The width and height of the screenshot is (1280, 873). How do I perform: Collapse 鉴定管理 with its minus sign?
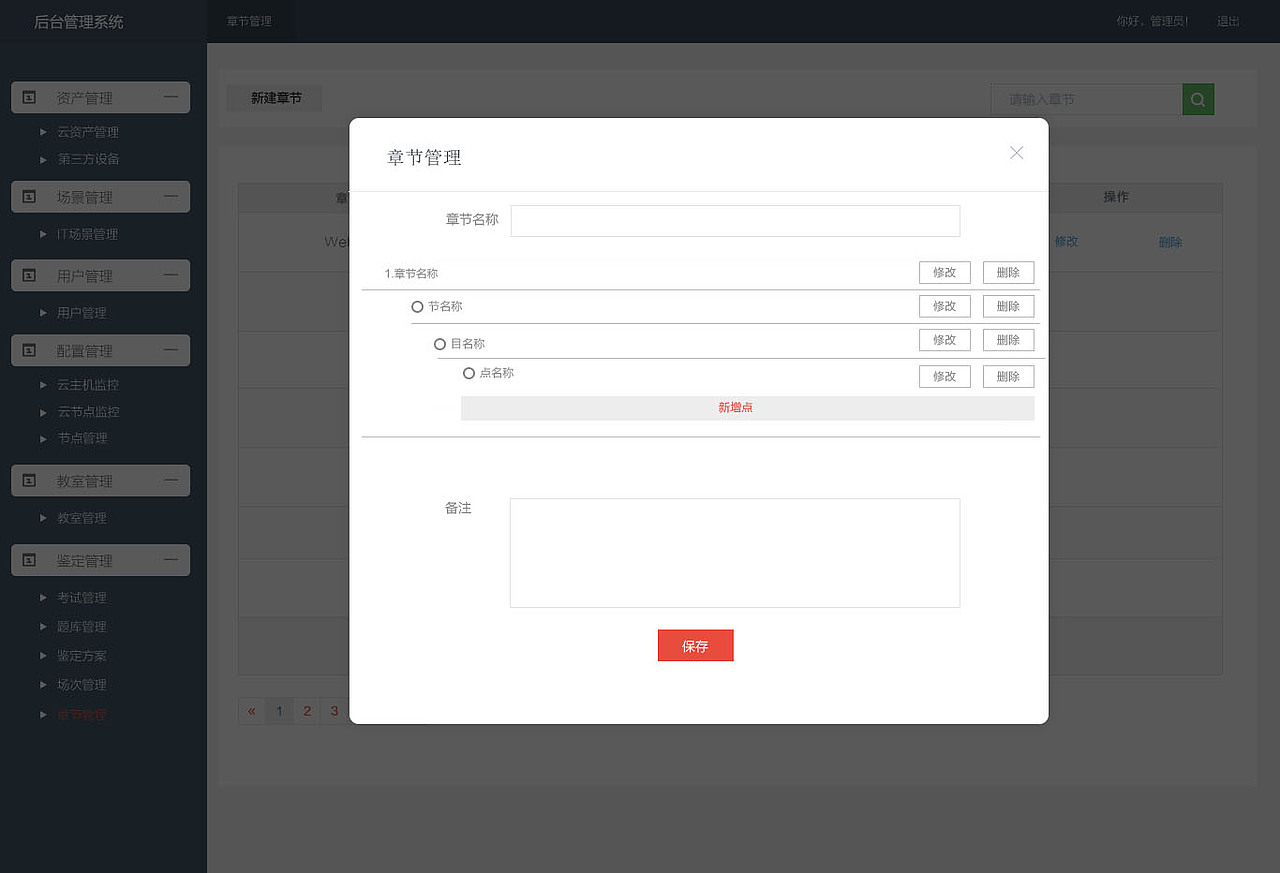(x=171, y=559)
